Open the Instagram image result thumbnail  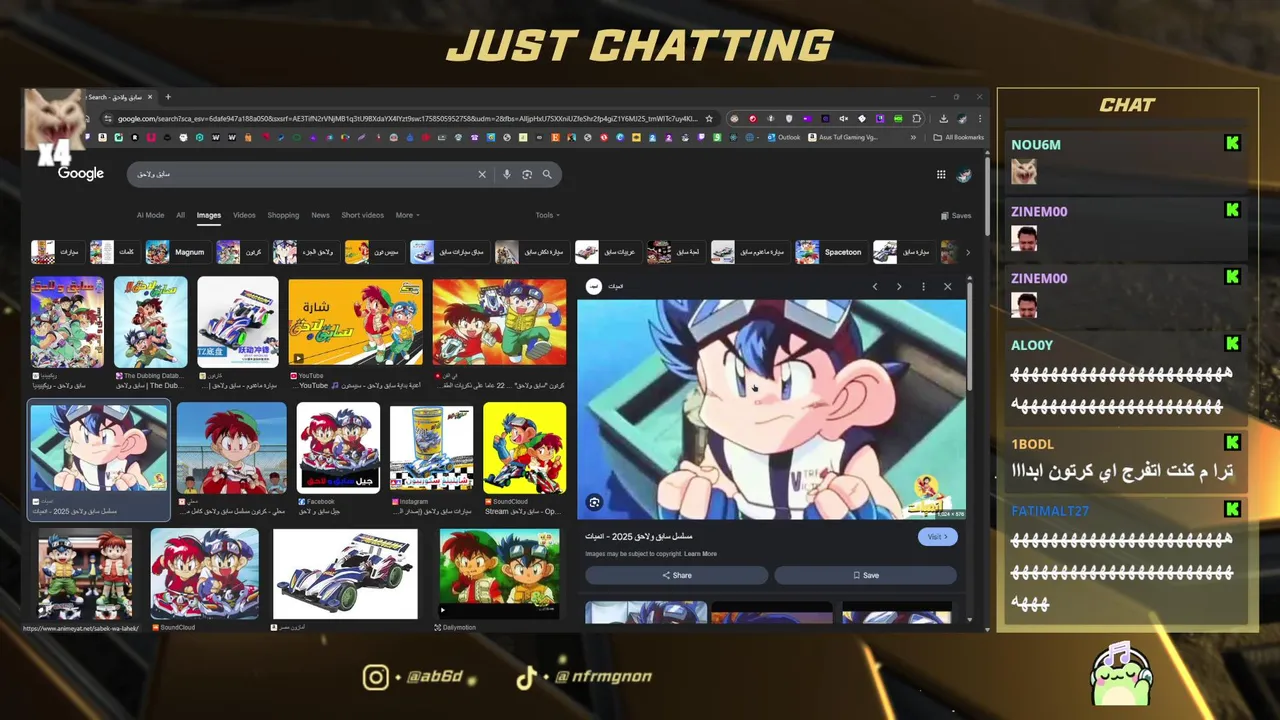tap(431, 448)
